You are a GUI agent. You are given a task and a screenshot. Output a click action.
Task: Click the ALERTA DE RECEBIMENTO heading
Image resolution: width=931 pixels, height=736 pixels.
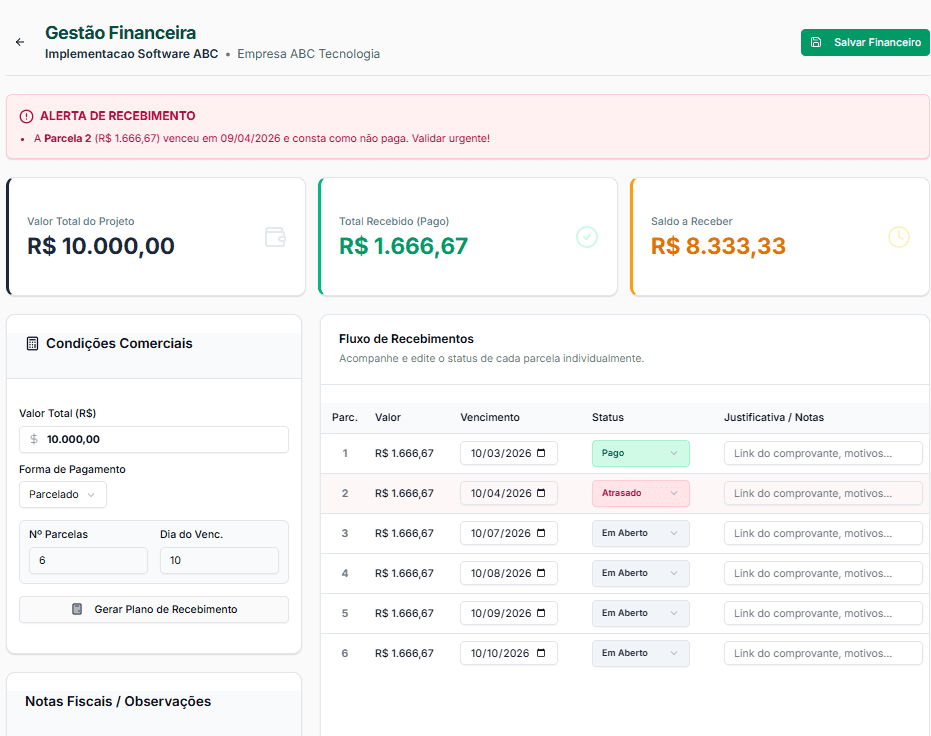pos(118,116)
